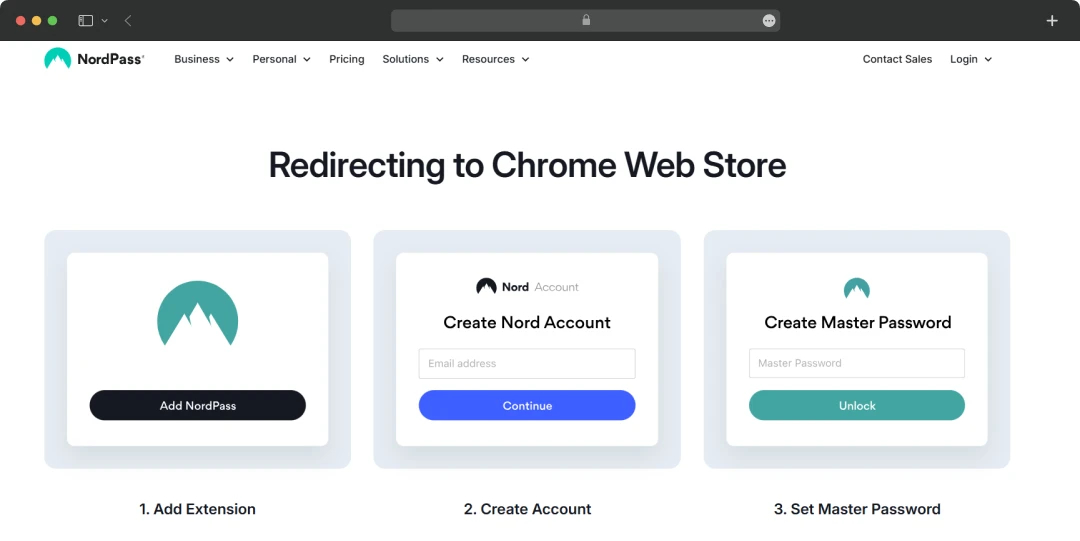Minimize the window with the yellow button
Image resolution: width=1080 pixels, height=541 pixels.
point(37,21)
